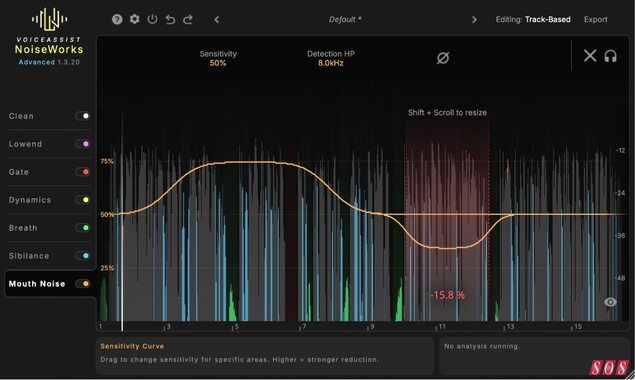This screenshot has width=635, height=380.
Task: Click the headphones listen icon
Action: (x=610, y=56)
